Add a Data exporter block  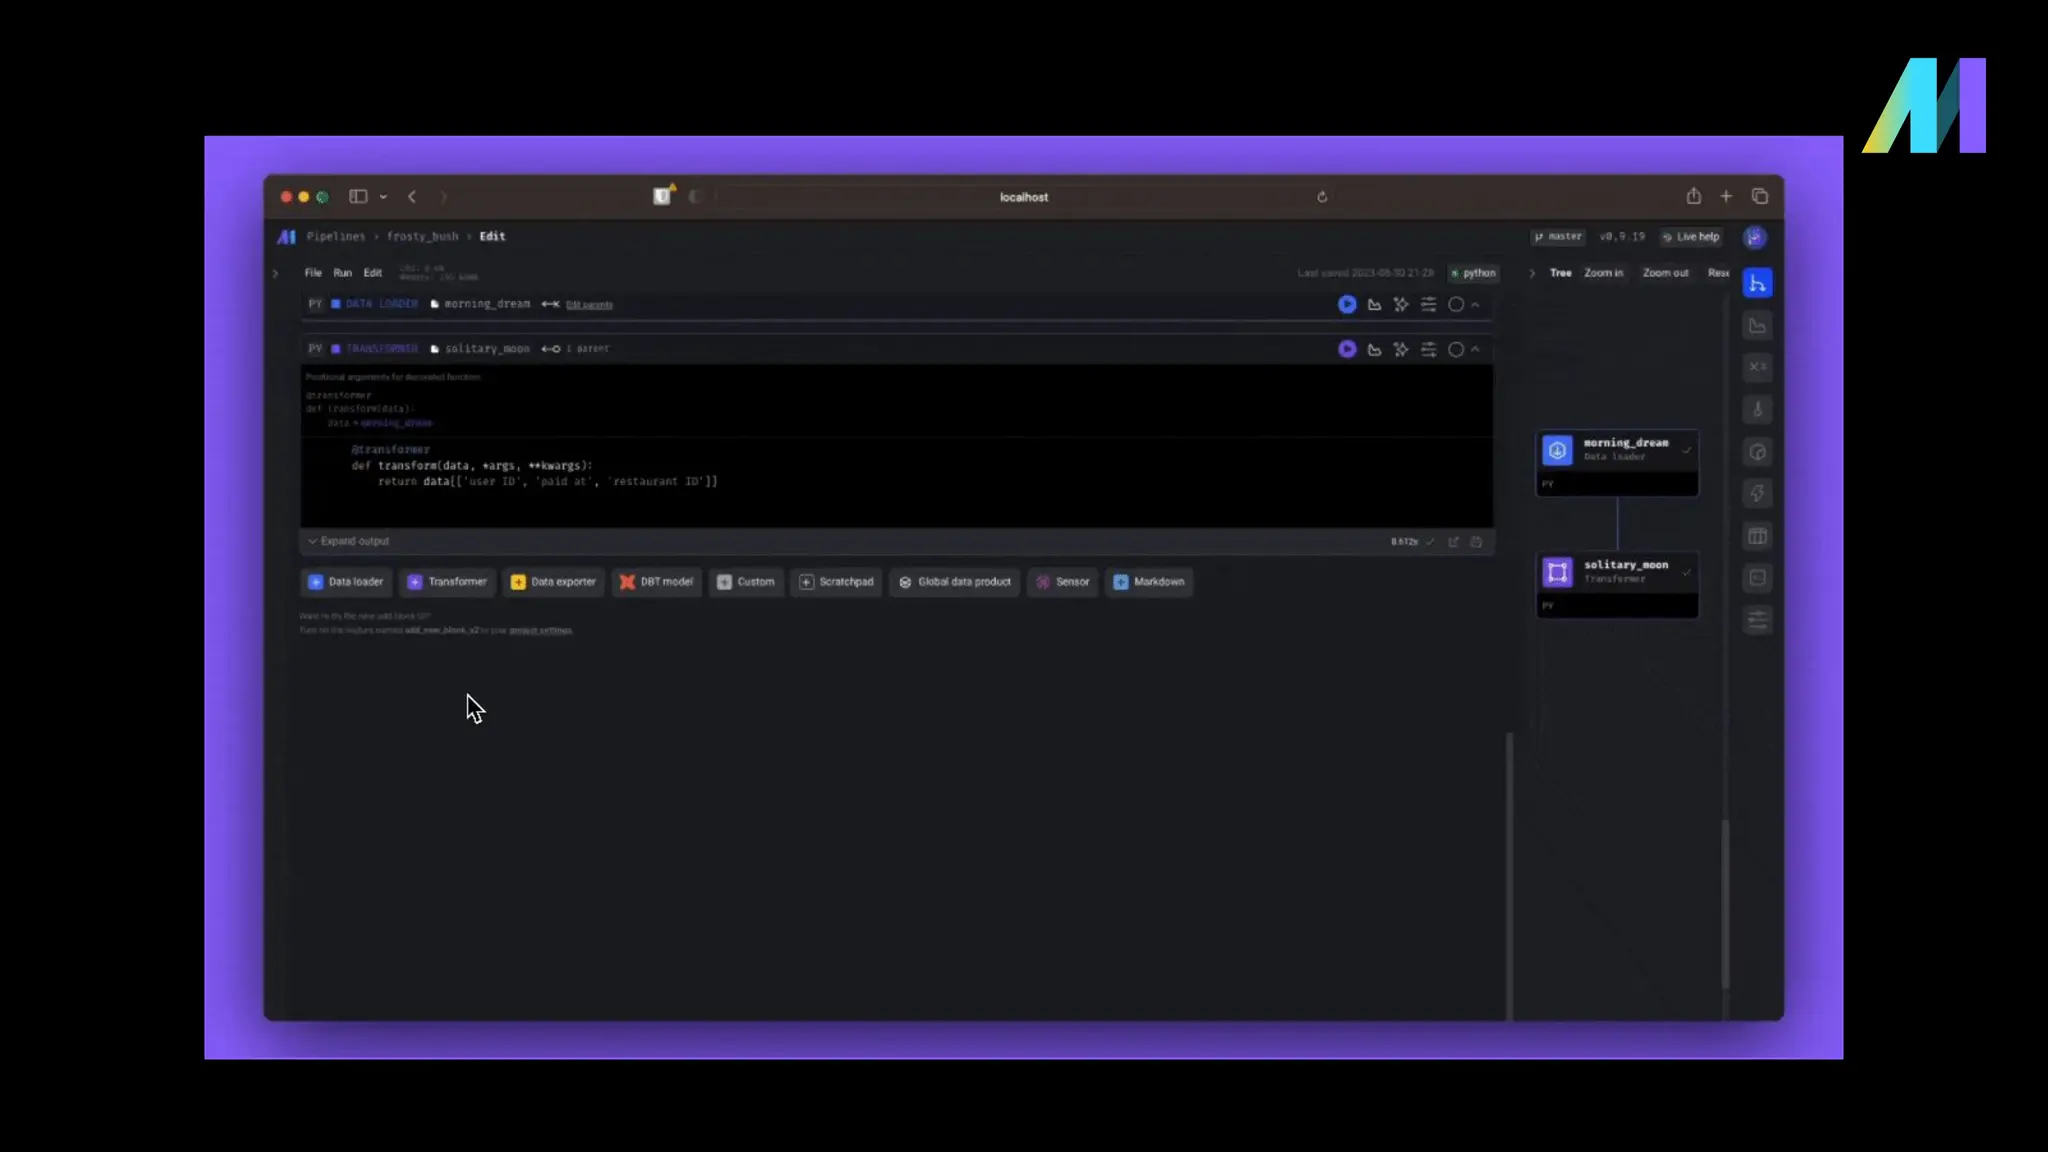[553, 582]
